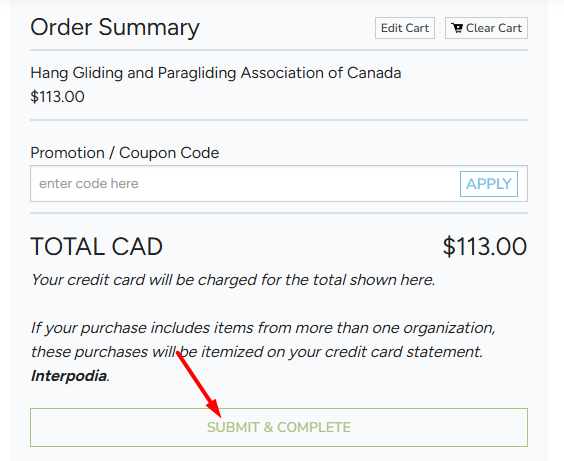Image resolution: width=564 pixels, height=461 pixels.
Task: Submit order via SUBMIT & COMPLETE
Action: pyautogui.click(x=279, y=428)
